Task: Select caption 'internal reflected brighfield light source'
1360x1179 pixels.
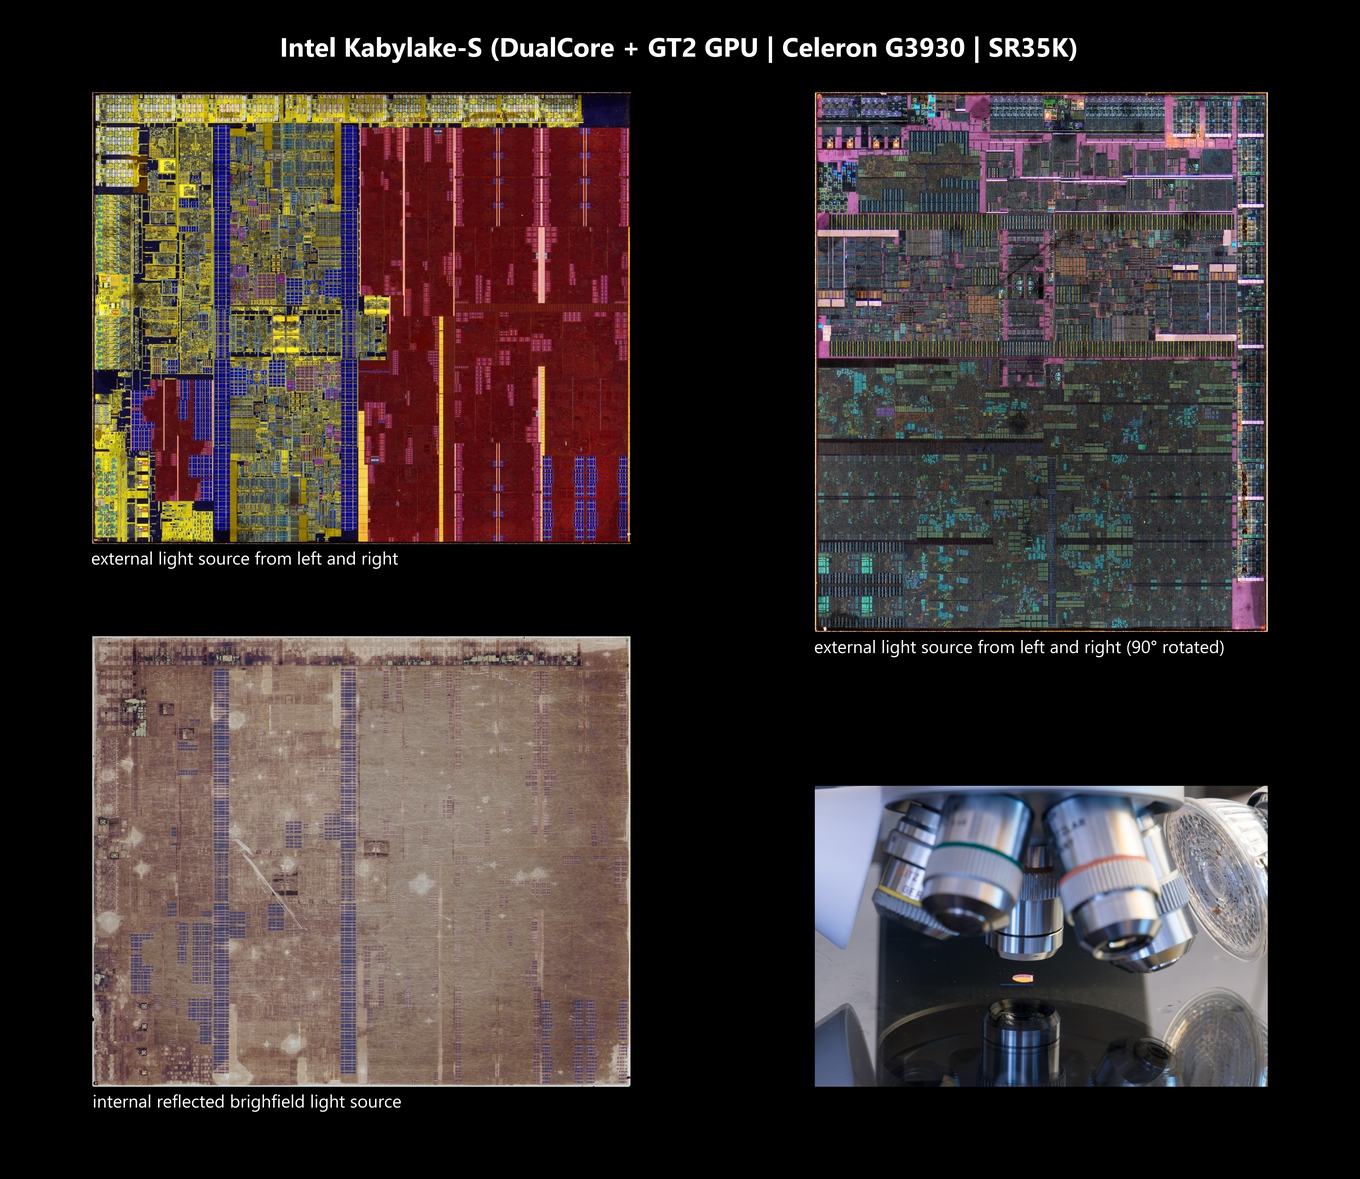Action: coord(247,1102)
